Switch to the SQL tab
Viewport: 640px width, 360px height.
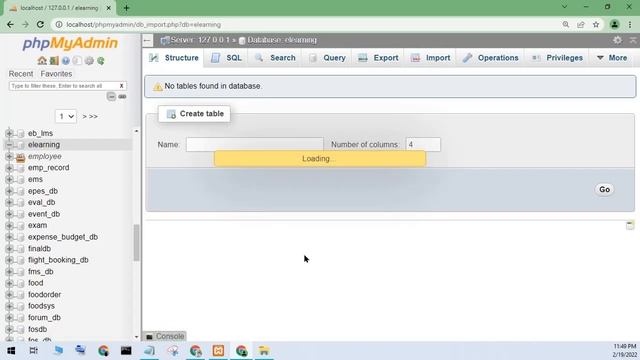point(227,58)
